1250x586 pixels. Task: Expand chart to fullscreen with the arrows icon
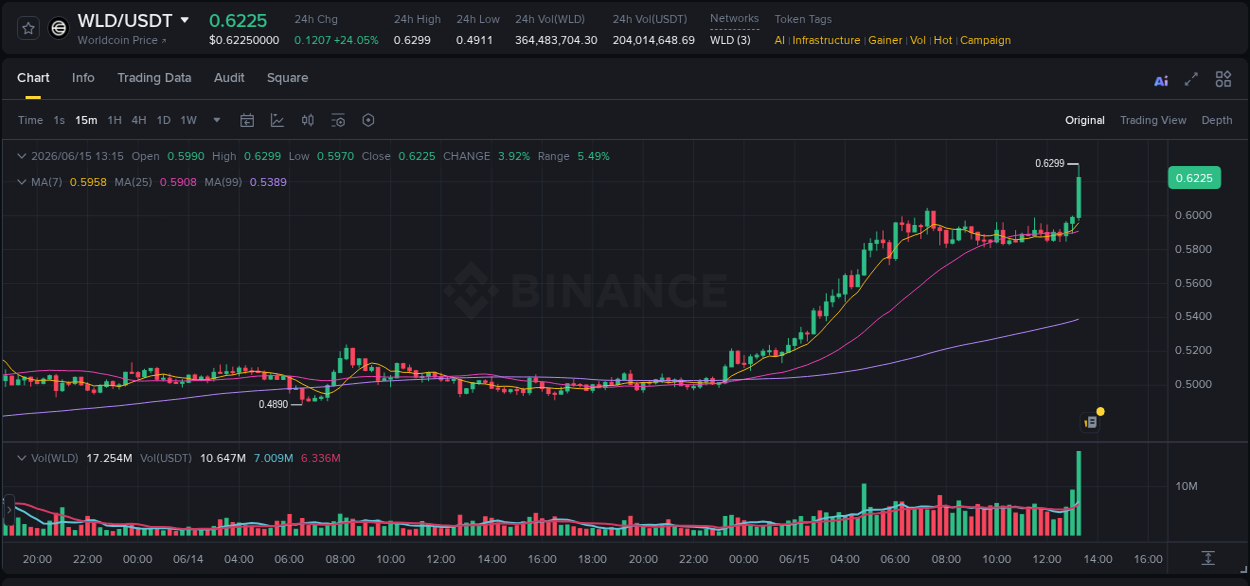coord(1191,79)
